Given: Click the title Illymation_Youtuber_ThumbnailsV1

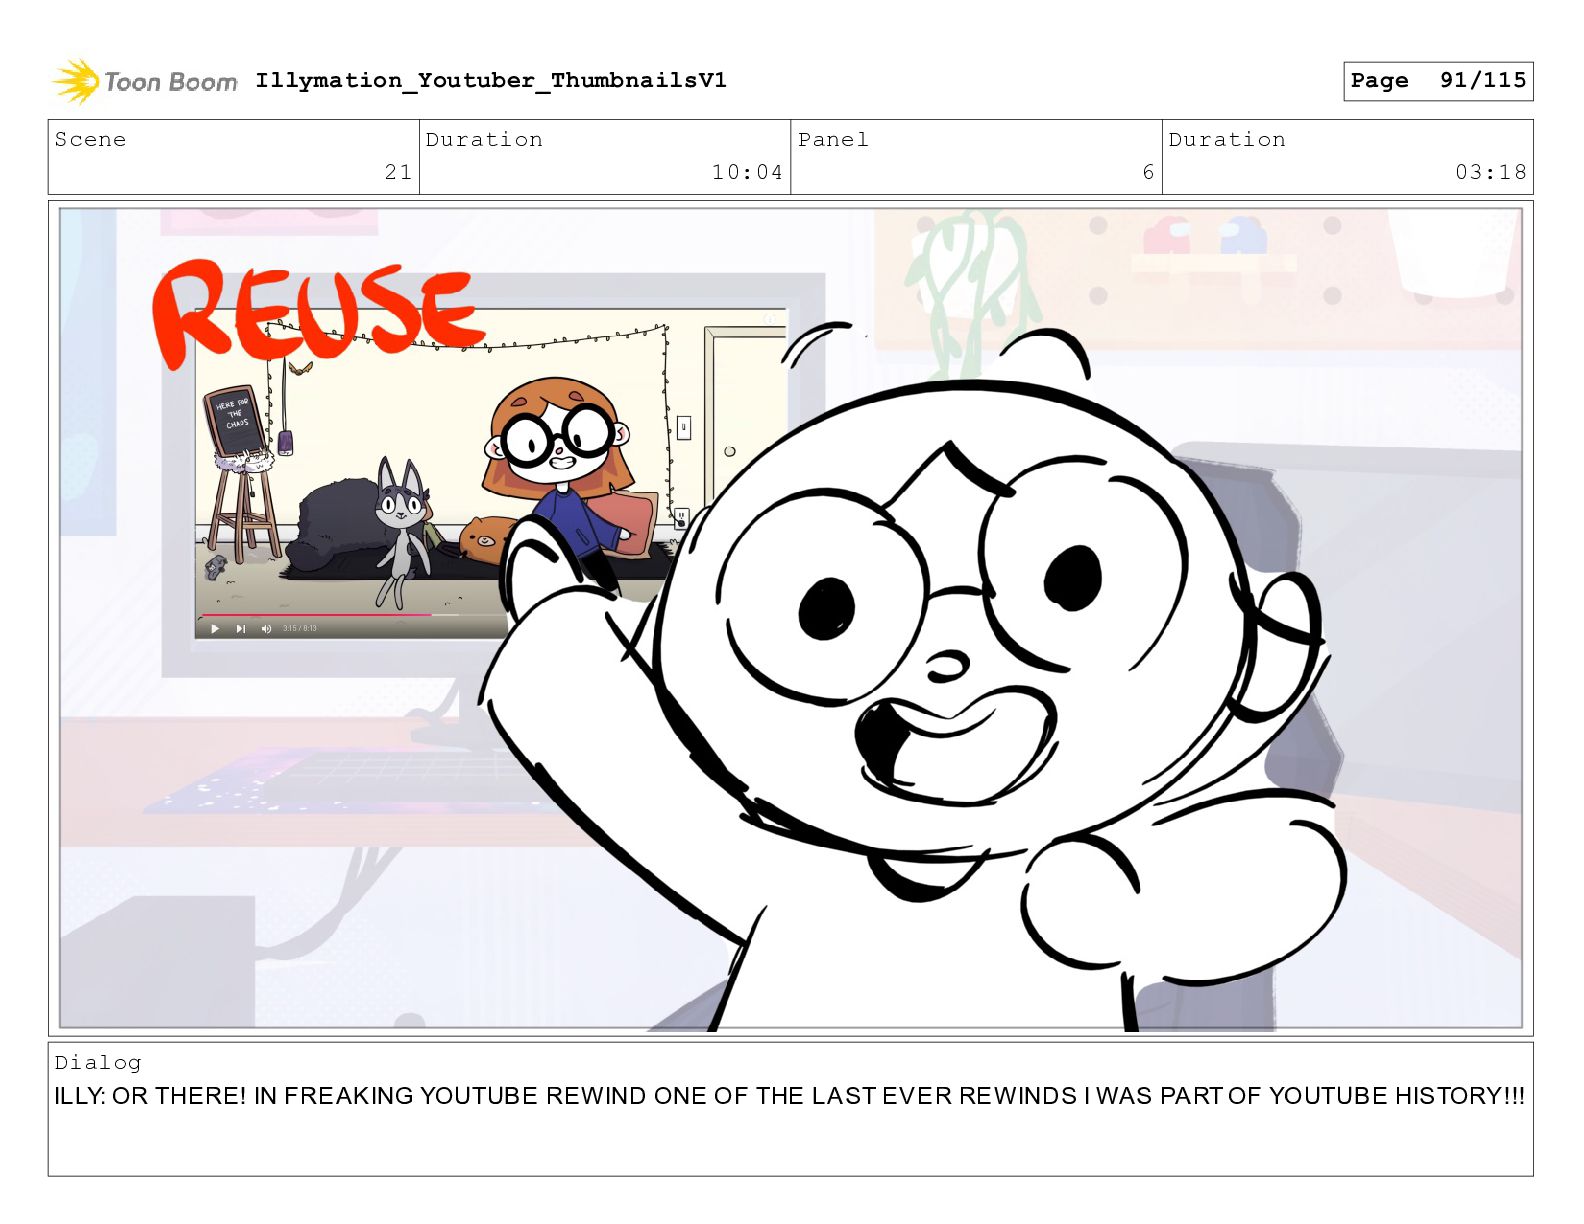Looking at the screenshot, I should tap(491, 80).
